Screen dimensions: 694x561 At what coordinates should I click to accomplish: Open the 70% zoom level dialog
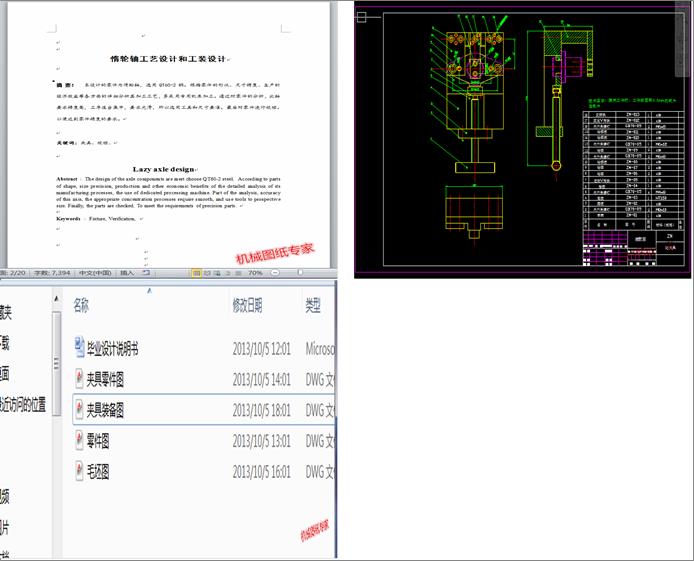pos(255,273)
